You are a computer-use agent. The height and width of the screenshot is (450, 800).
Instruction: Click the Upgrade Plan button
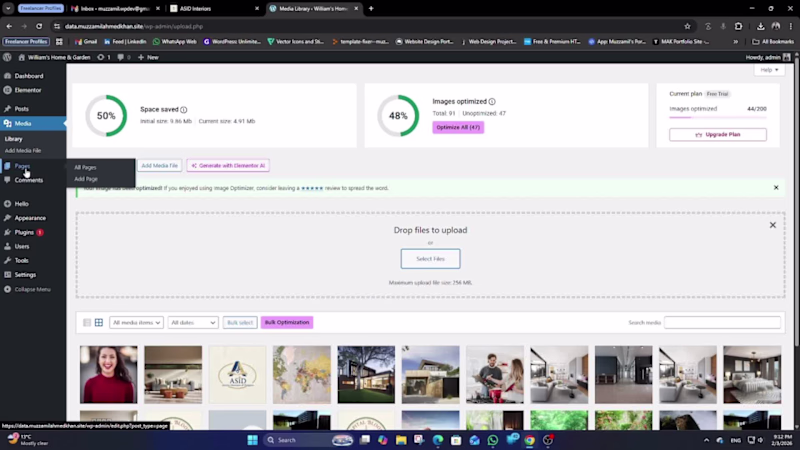click(717, 135)
